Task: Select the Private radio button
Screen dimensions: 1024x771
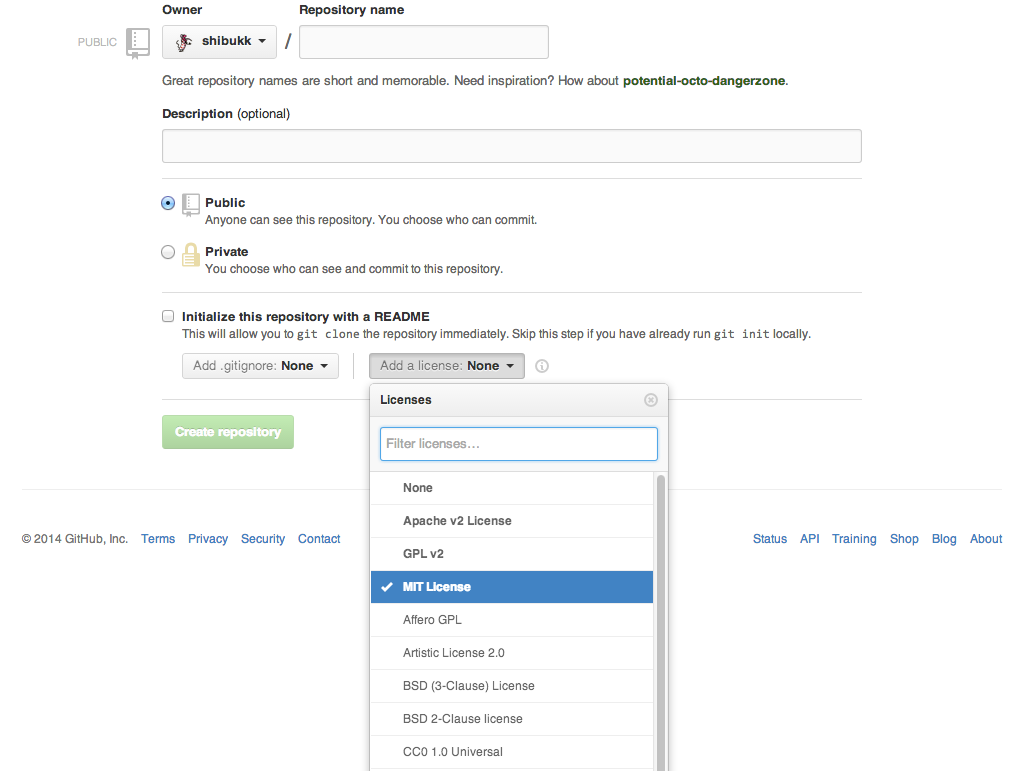Action: pyautogui.click(x=168, y=252)
